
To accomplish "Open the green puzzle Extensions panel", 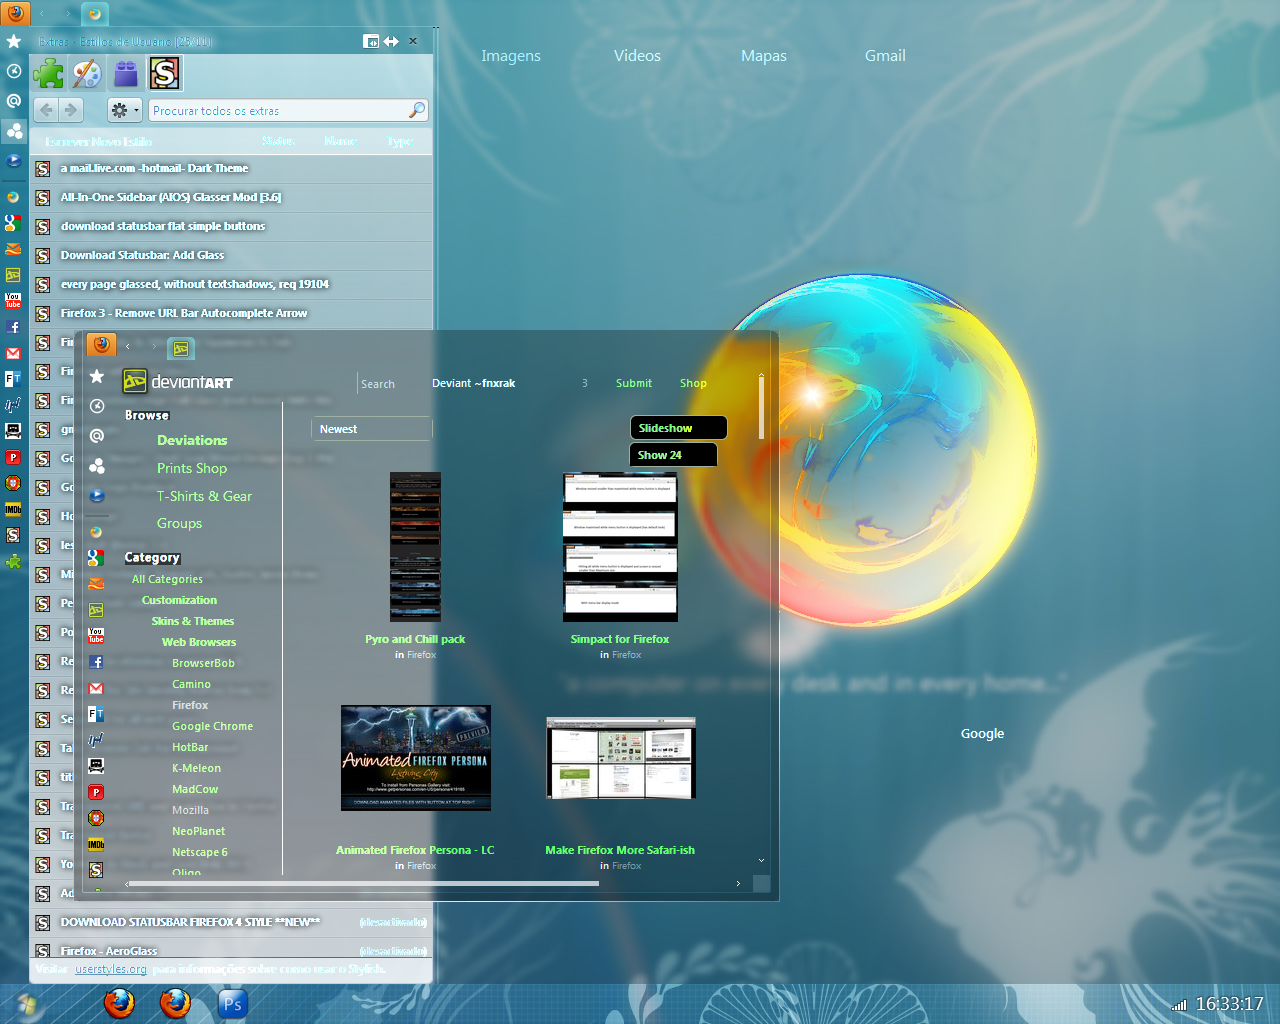I will pos(48,73).
